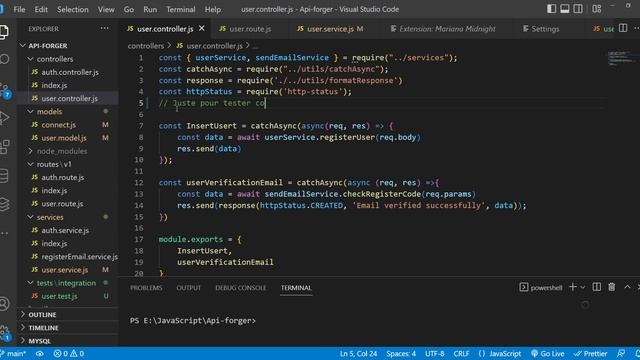Viewport: 640px width, 360px height.
Task: Open the Explorer view in activity bar
Action: coord(4,32)
